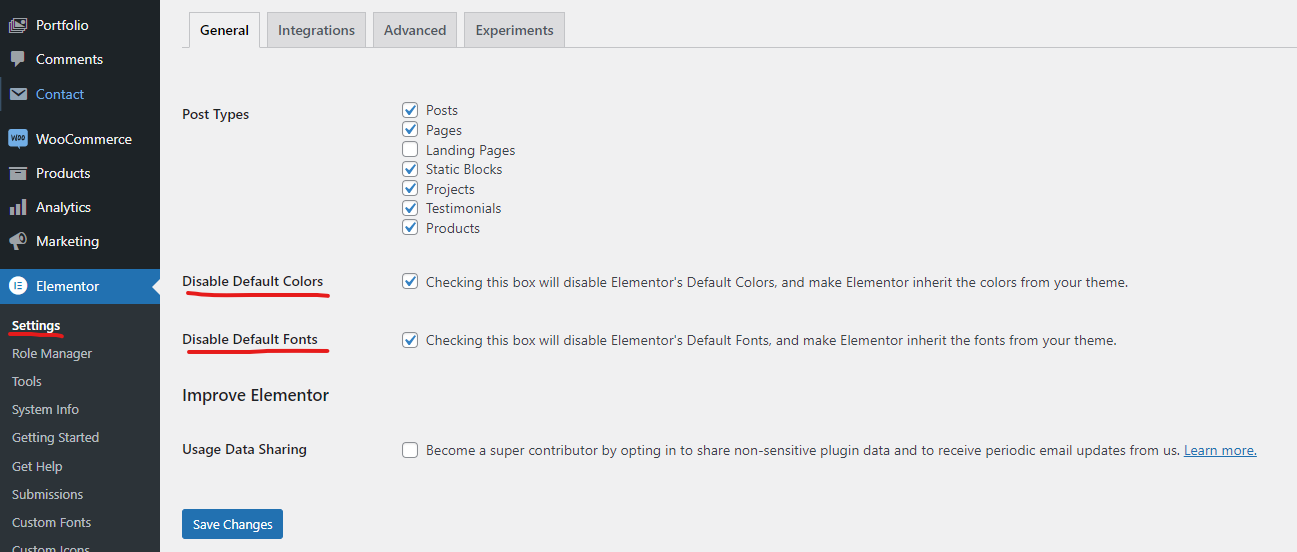
Task: Click the Contact envelope icon
Action: point(18,94)
